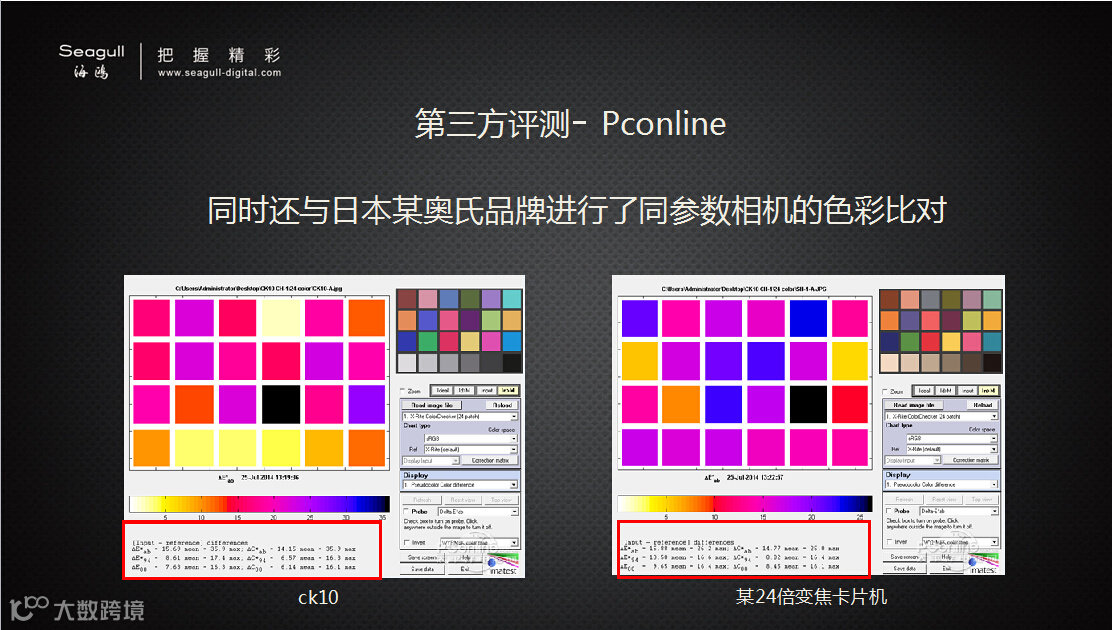
Task: Open Pseudocolor Color difference dropdown in right window
Action: (942, 485)
